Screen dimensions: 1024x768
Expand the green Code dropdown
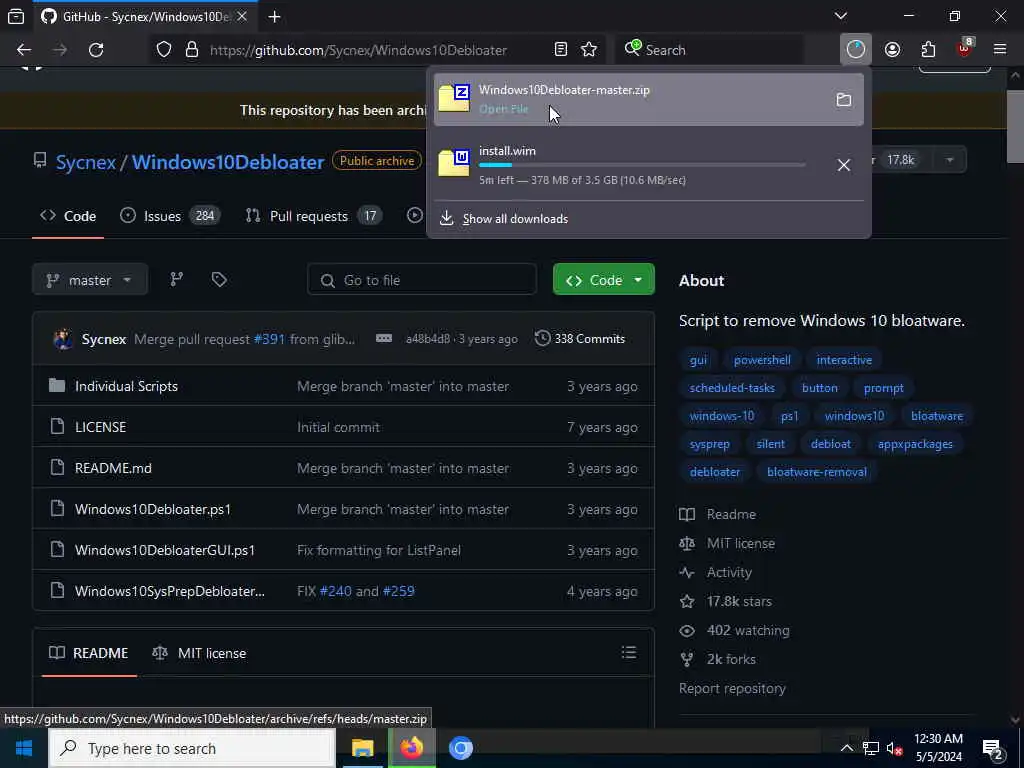(603, 280)
